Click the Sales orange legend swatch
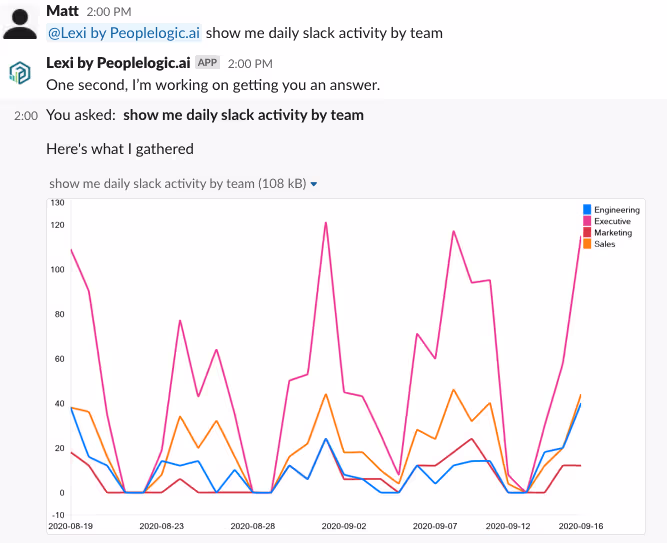 587,244
